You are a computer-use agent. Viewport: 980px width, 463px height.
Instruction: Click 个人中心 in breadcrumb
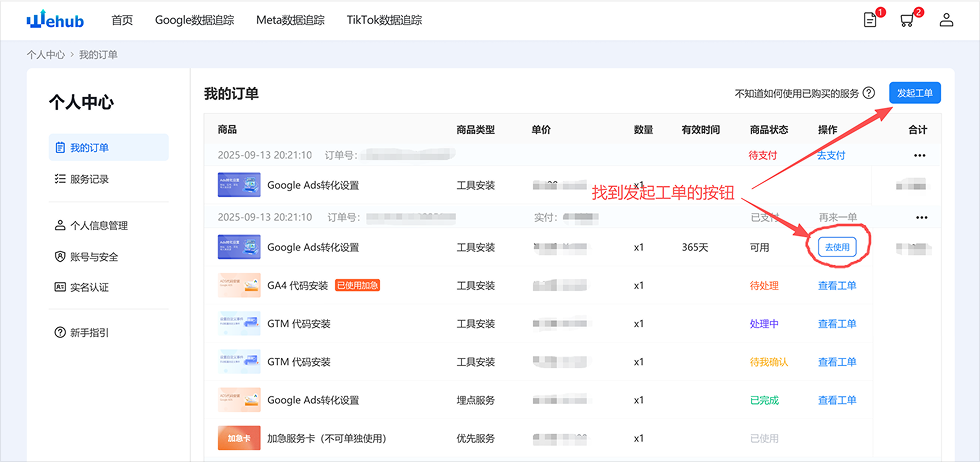45,55
